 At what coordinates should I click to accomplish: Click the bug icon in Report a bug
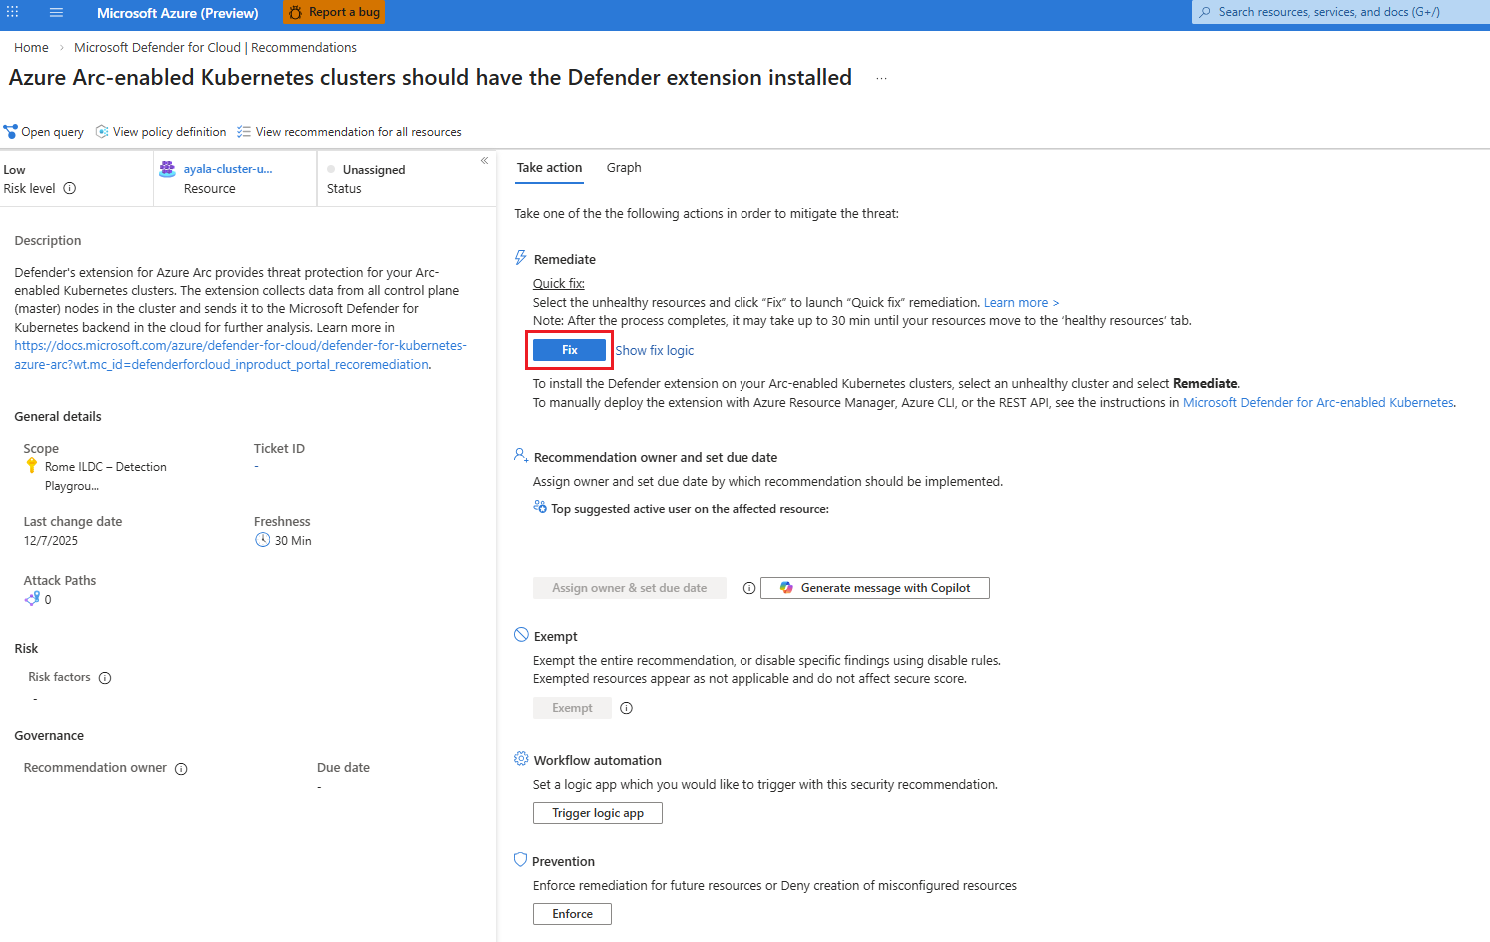pyautogui.click(x=295, y=12)
